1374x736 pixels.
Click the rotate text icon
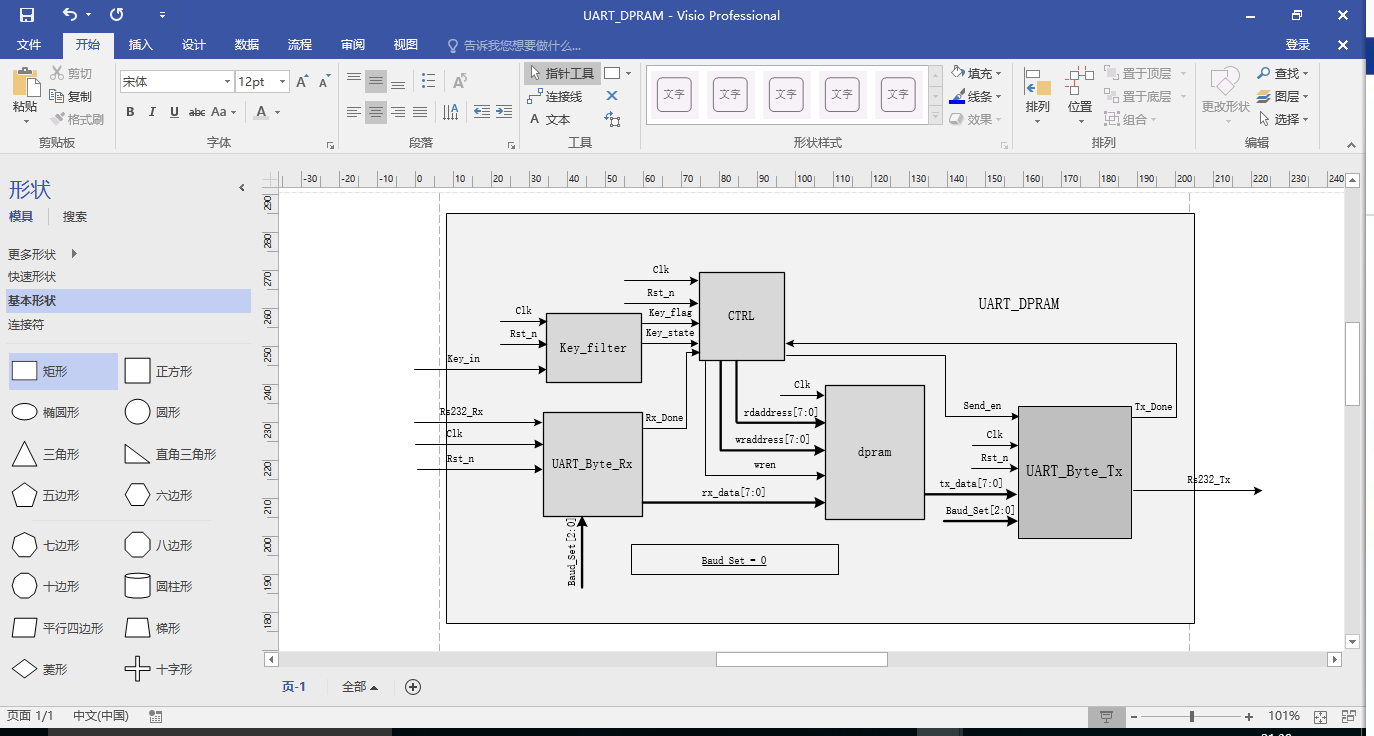pos(460,81)
